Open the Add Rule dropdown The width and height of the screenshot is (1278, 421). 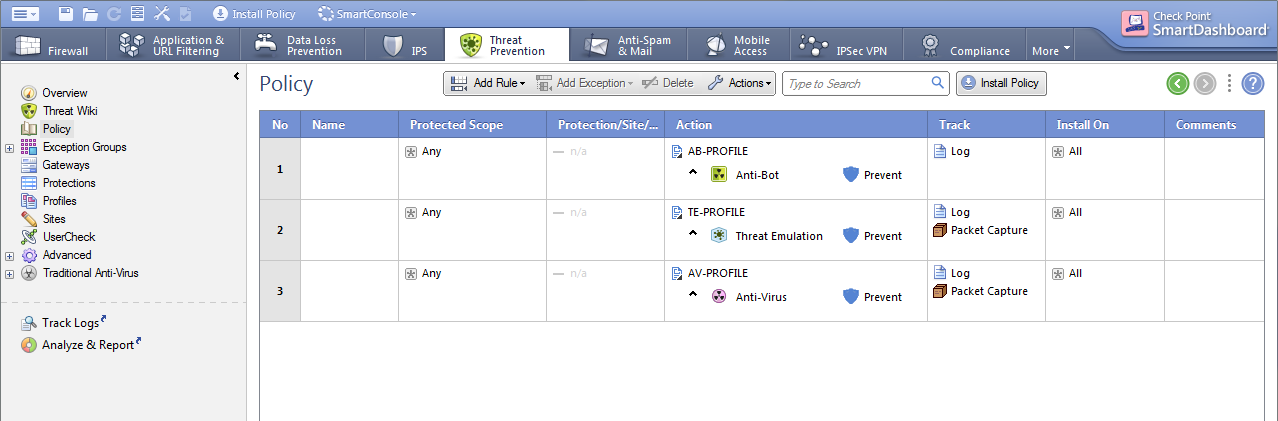click(x=488, y=83)
